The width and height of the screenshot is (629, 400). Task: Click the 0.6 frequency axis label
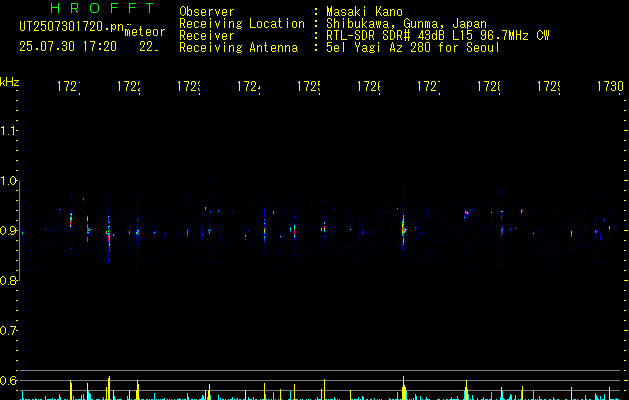click(x=8, y=380)
